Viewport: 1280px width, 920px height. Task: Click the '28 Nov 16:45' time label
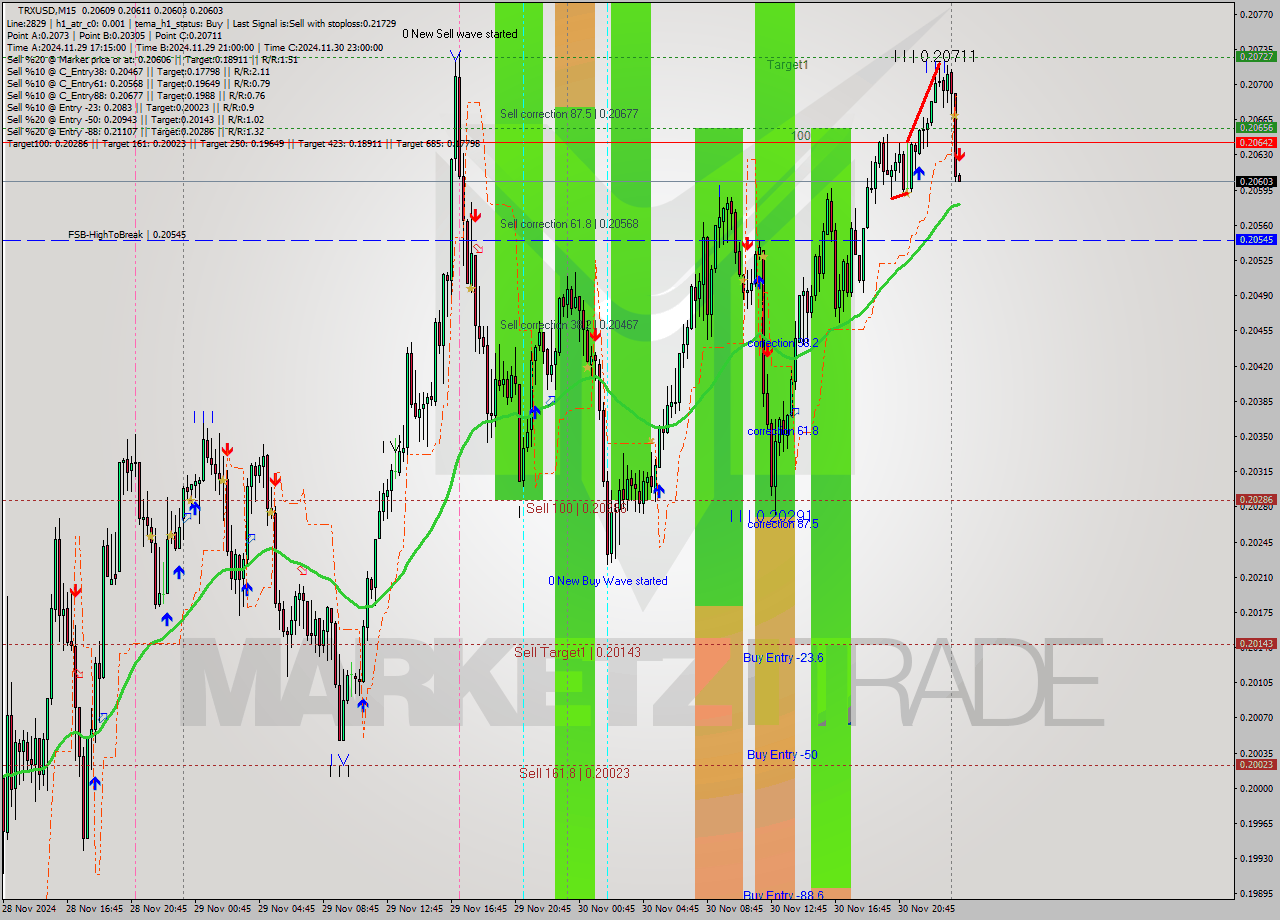95,909
